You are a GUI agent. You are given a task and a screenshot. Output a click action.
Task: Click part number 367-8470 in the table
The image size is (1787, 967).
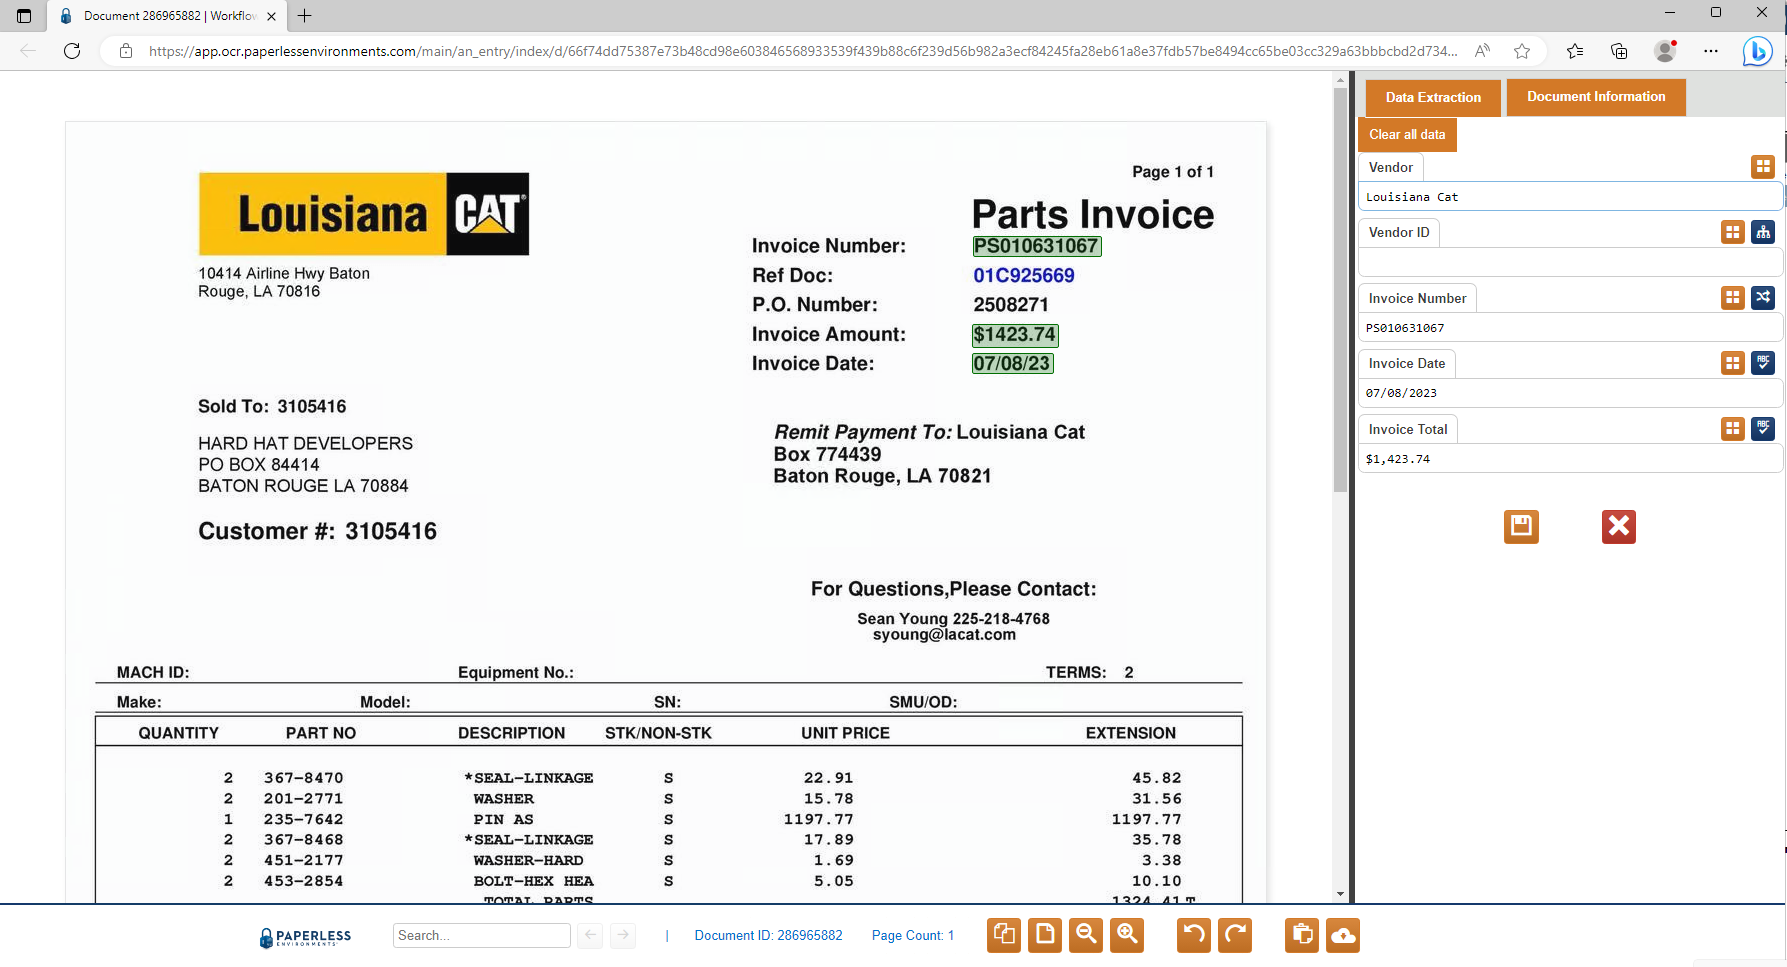tap(303, 778)
